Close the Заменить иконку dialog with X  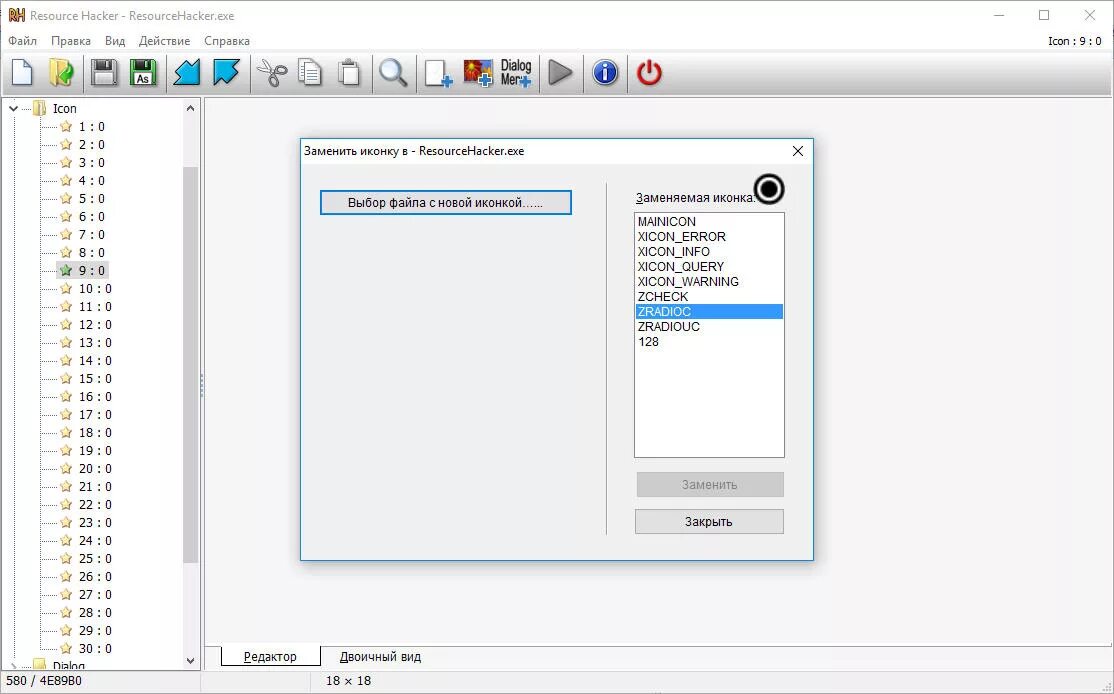click(798, 151)
